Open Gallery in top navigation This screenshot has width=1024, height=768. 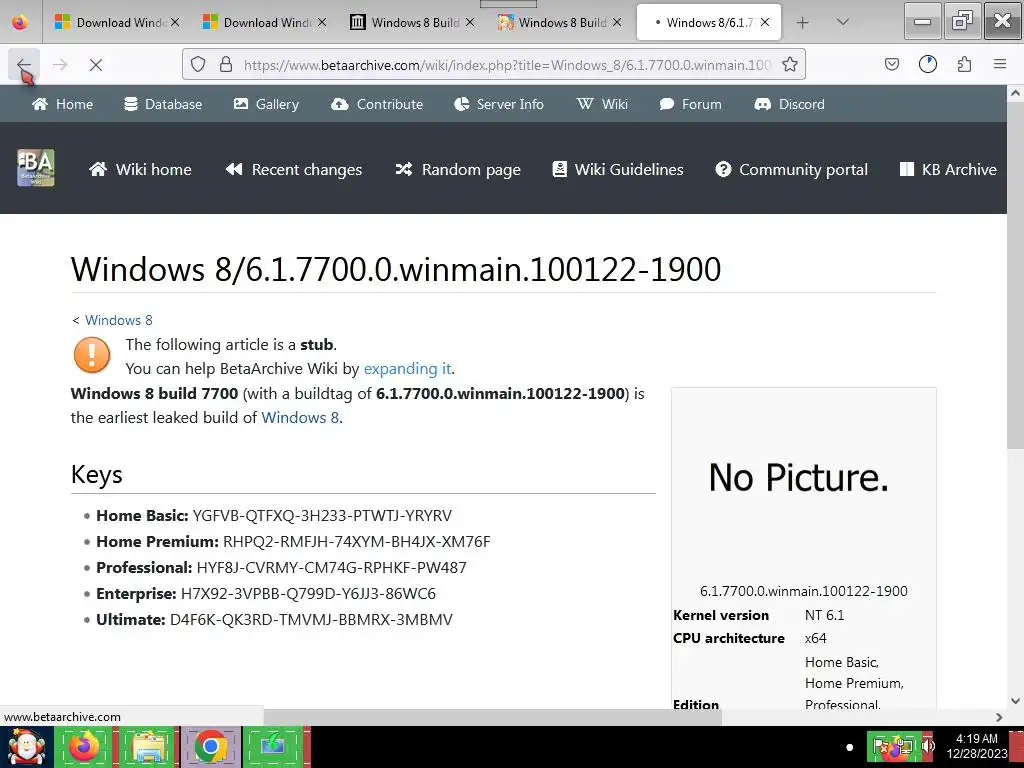pos(266,104)
